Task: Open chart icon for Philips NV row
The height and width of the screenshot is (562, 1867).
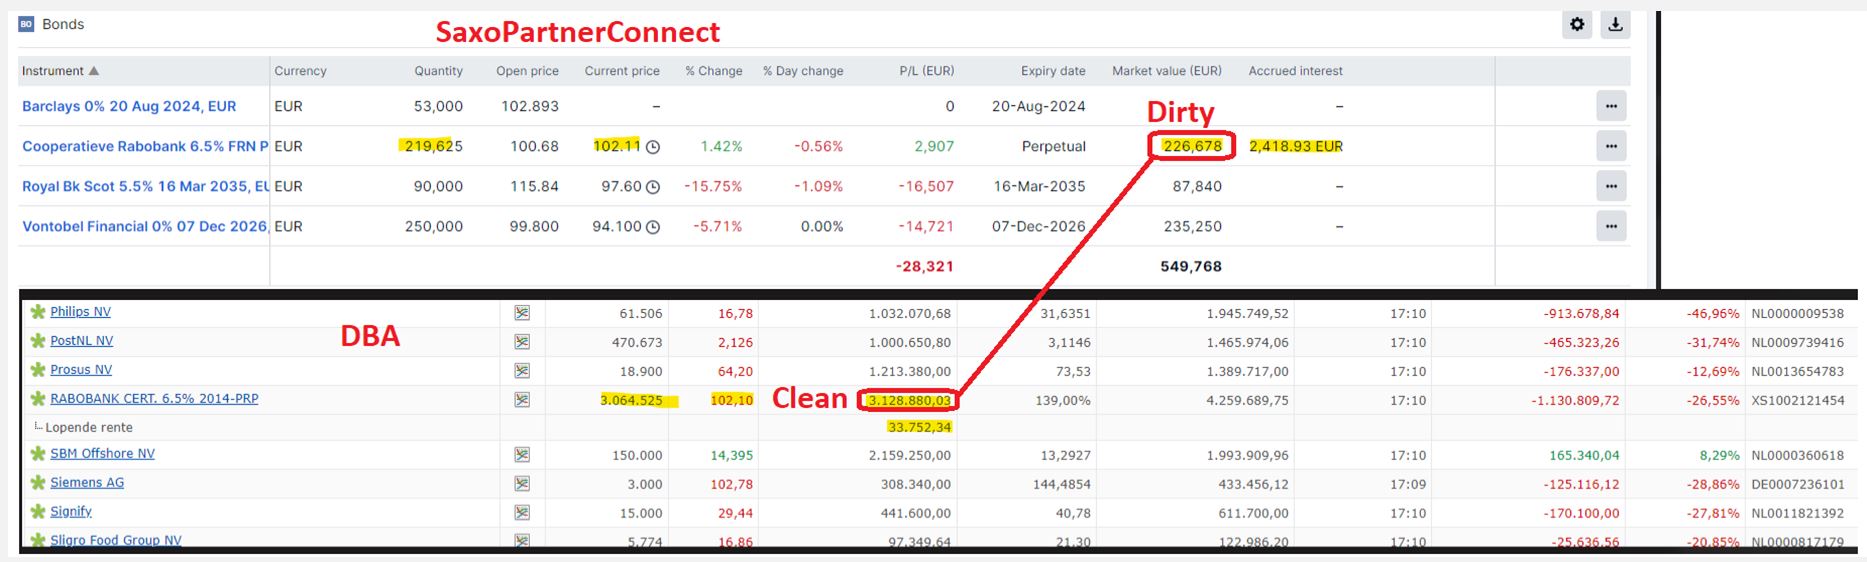Action: [522, 313]
